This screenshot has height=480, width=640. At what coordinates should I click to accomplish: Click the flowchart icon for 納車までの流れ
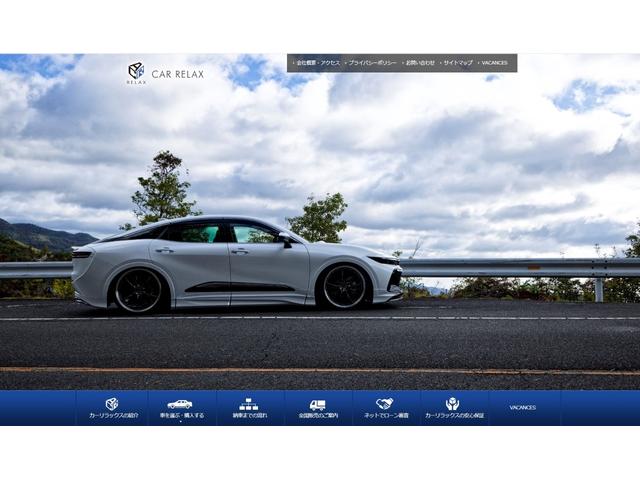coord(248,403)
